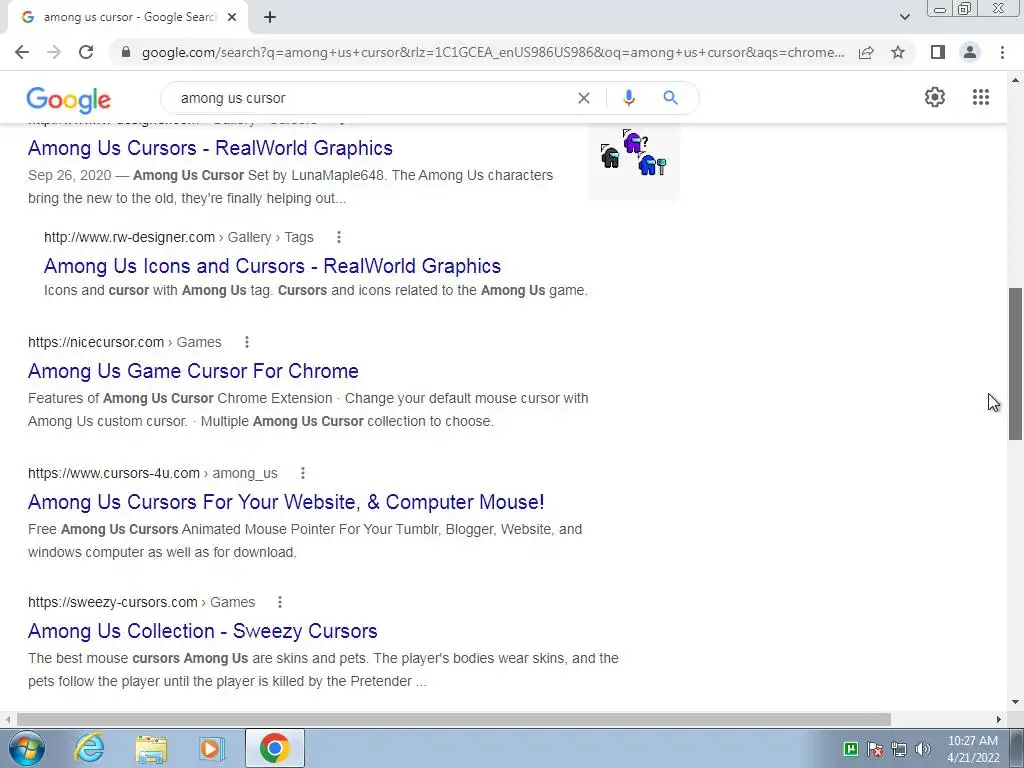
Task: View site information lock icon
Action: [126, 52]
